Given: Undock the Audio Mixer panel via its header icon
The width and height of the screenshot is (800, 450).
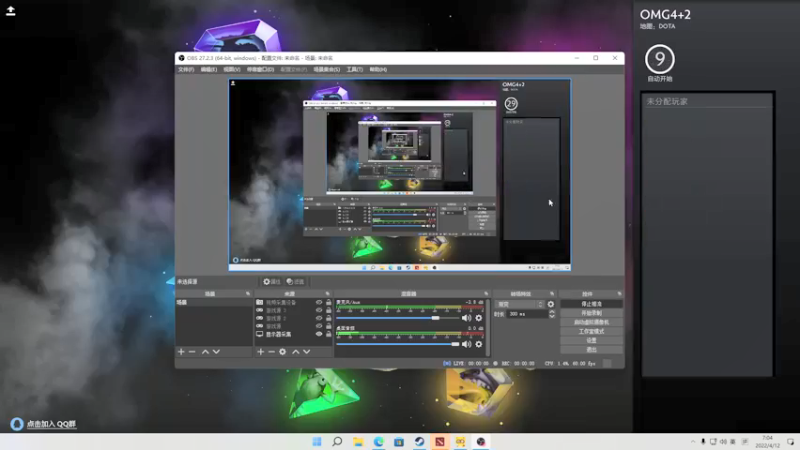Looking at the screenshot, I should [486, 294].
